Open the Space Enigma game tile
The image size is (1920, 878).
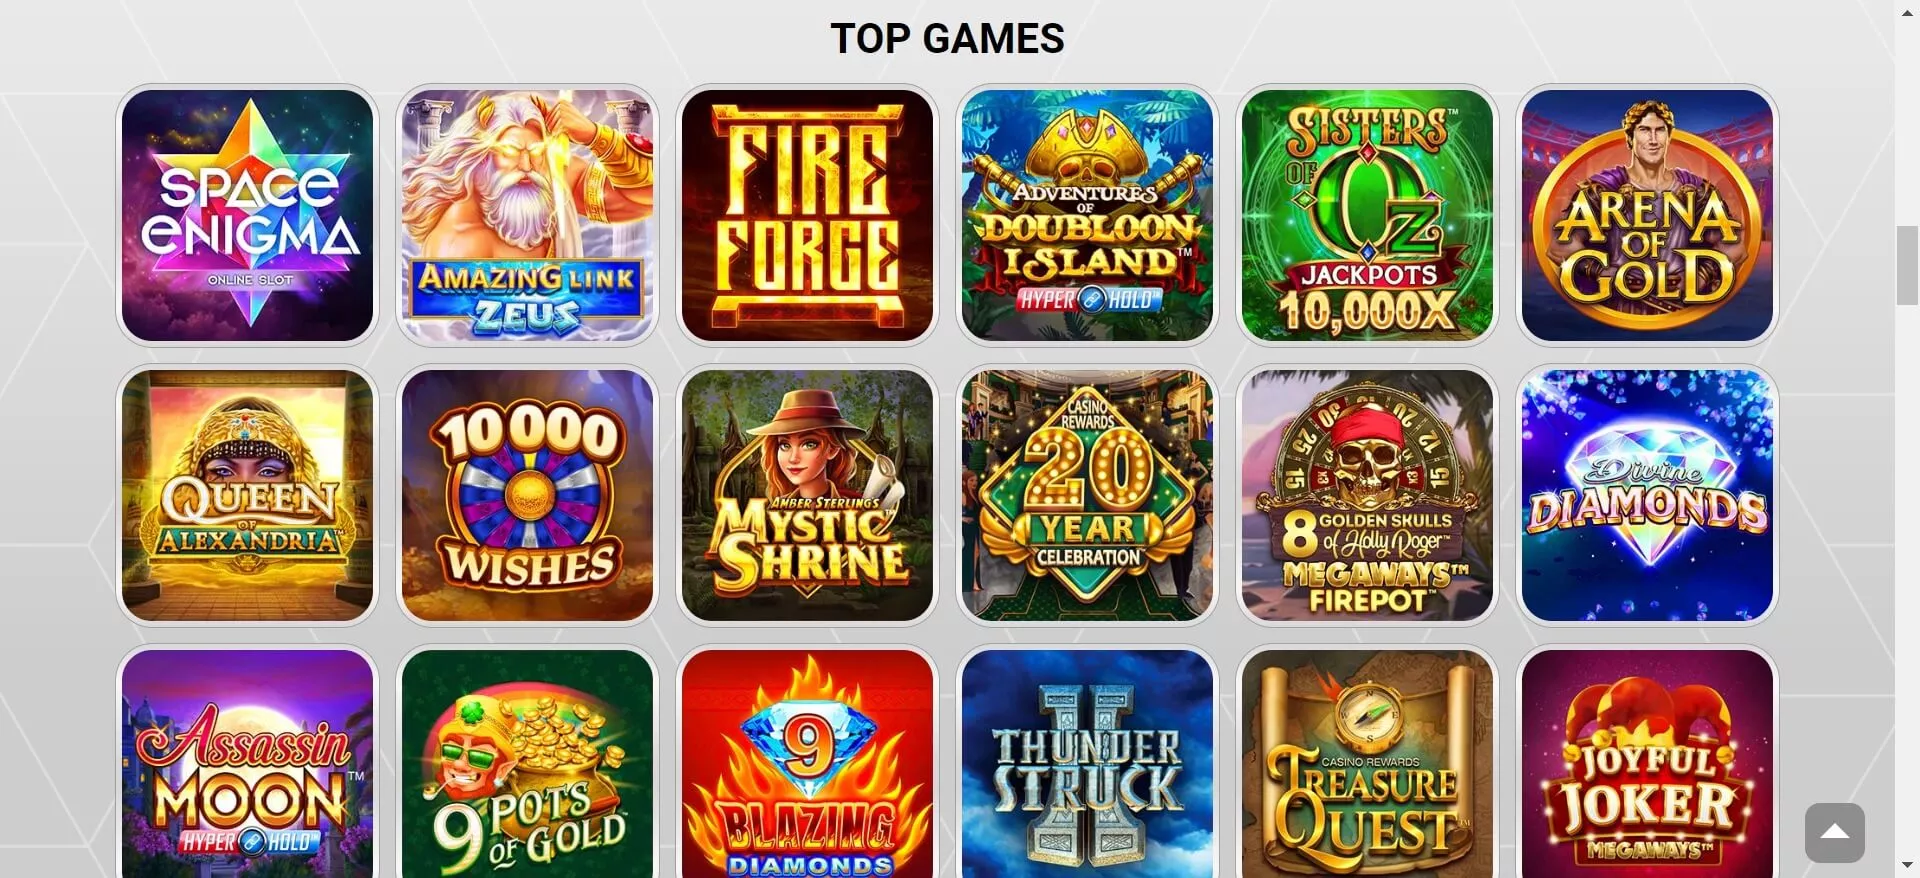pyautogui.click(x=247, y=215)
